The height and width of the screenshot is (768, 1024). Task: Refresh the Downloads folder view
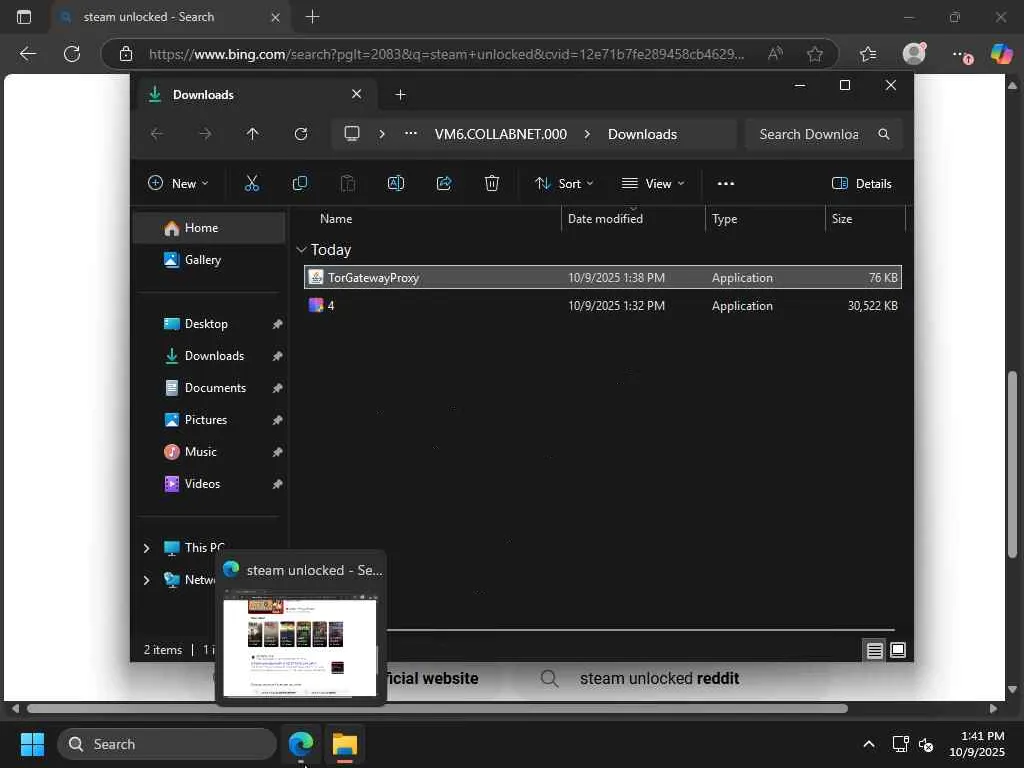(300, 134)
